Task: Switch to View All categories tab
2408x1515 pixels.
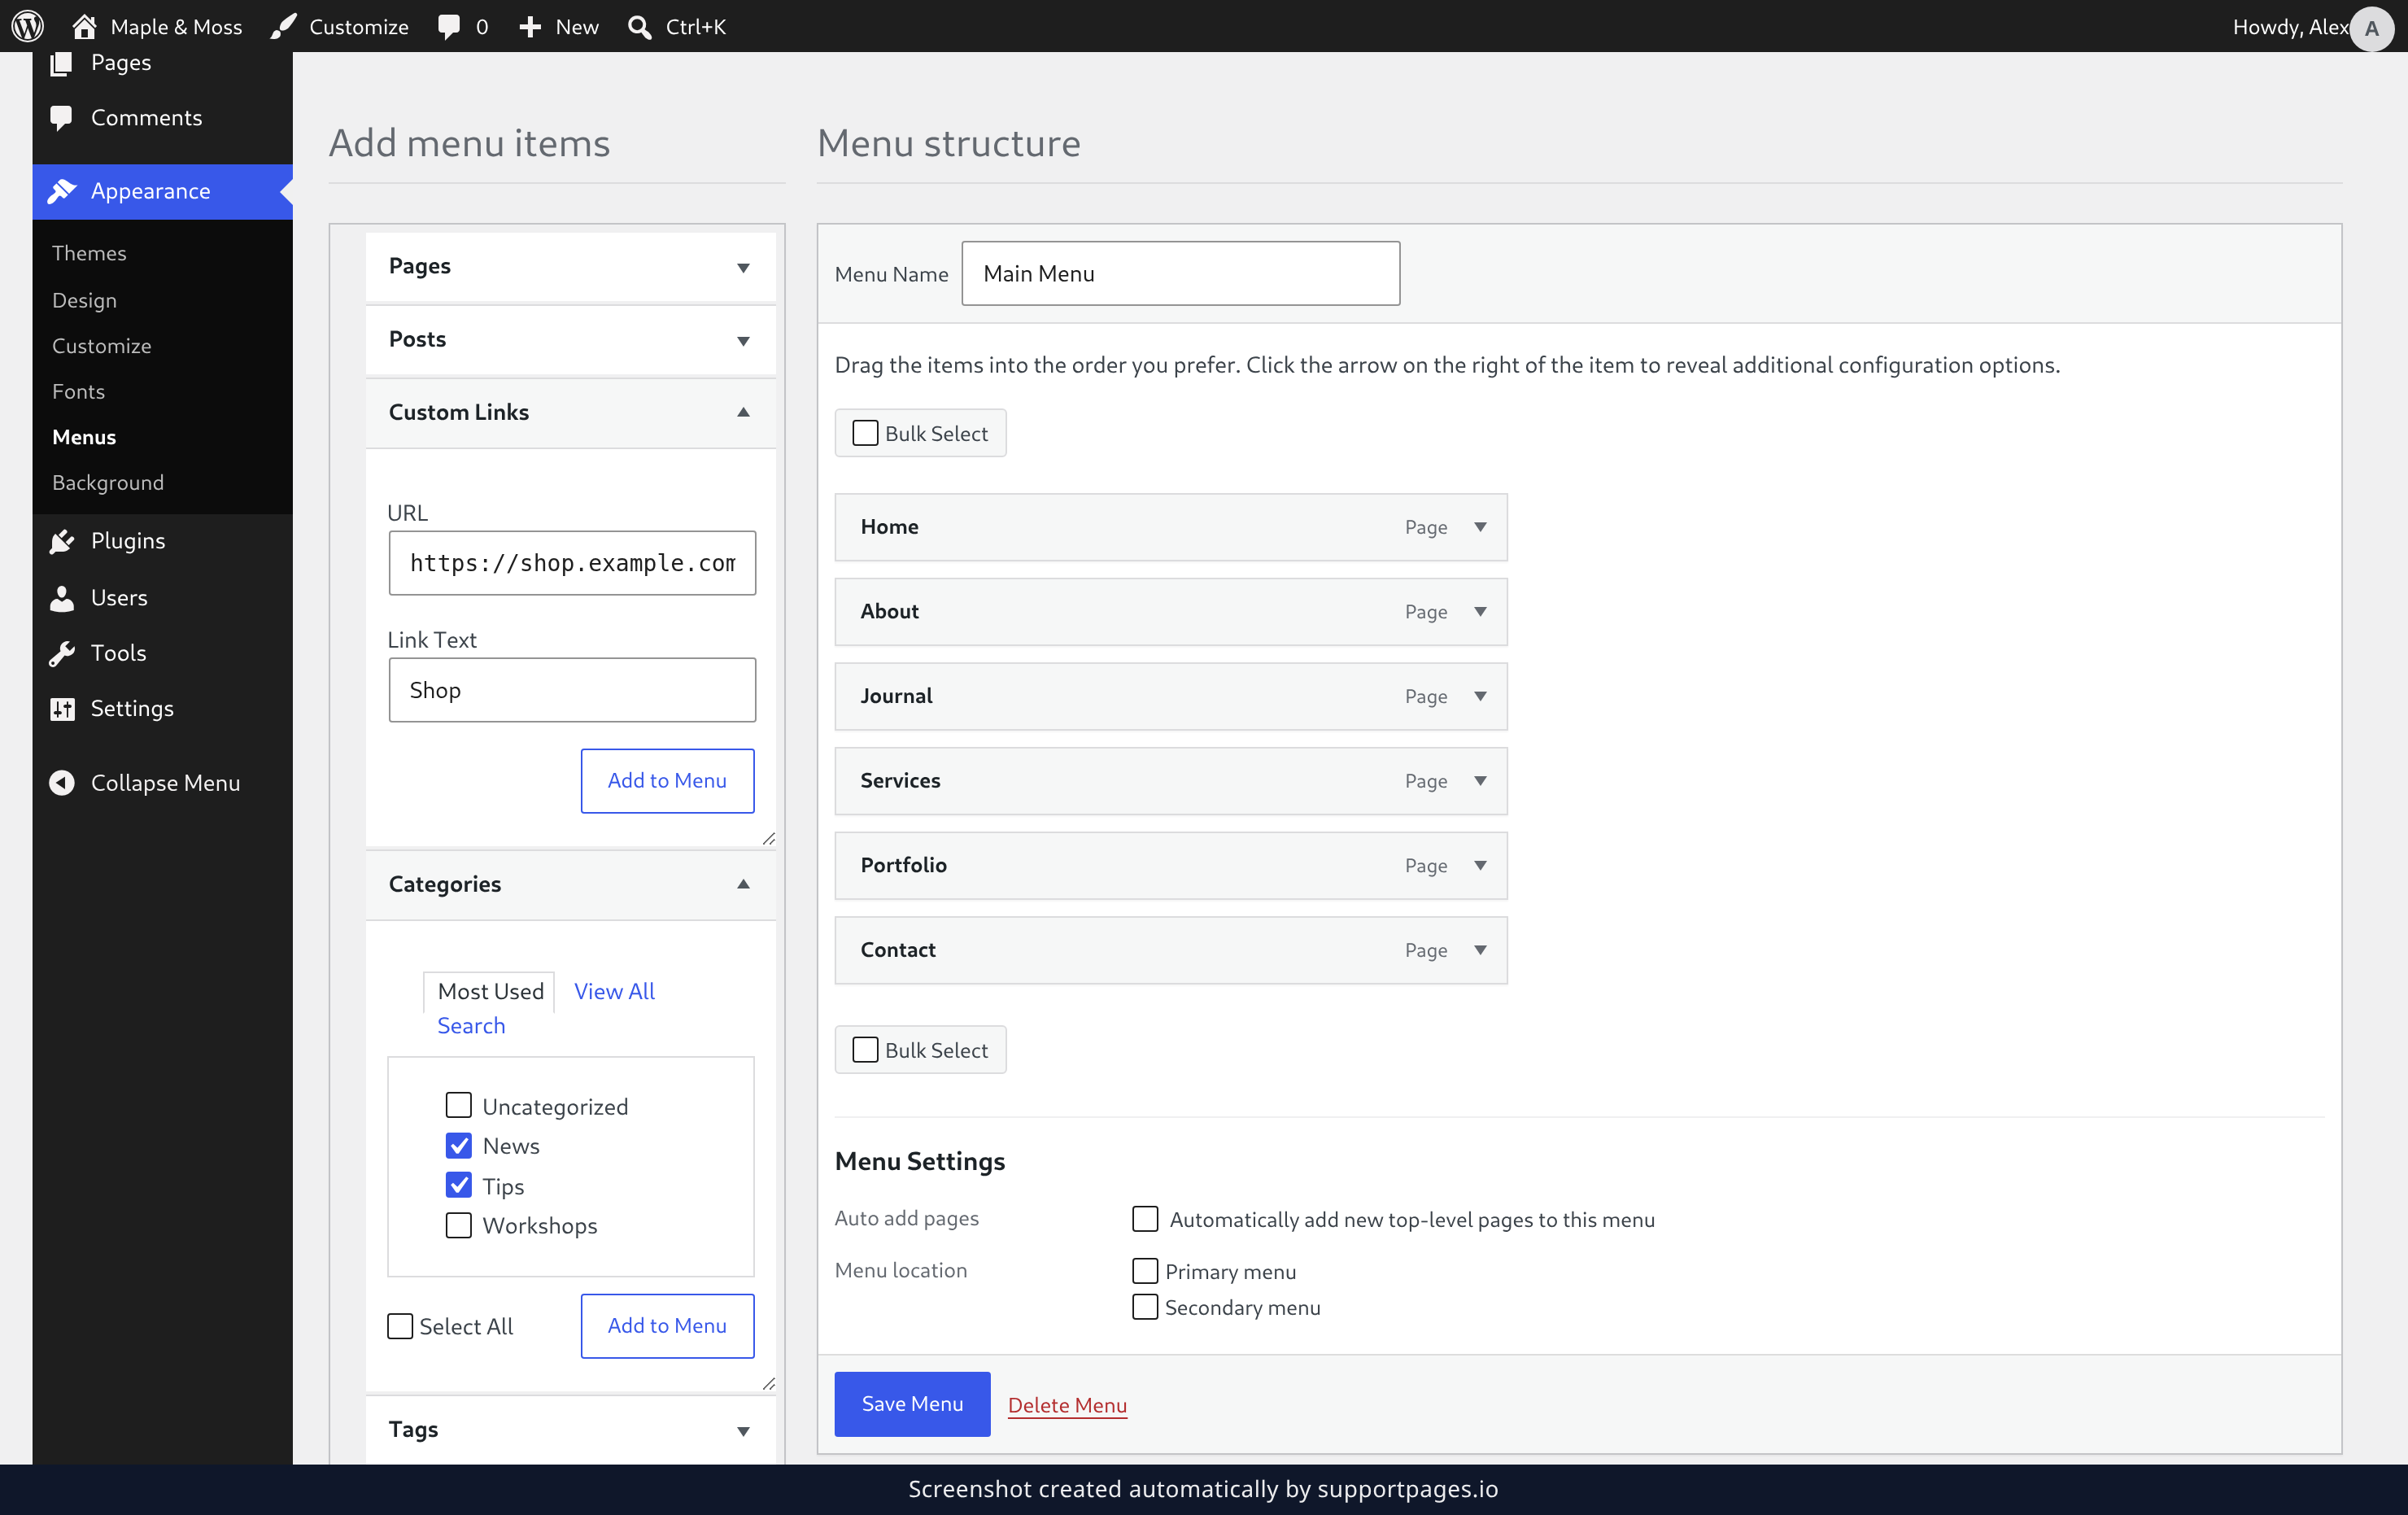Action: pos(614,991)
